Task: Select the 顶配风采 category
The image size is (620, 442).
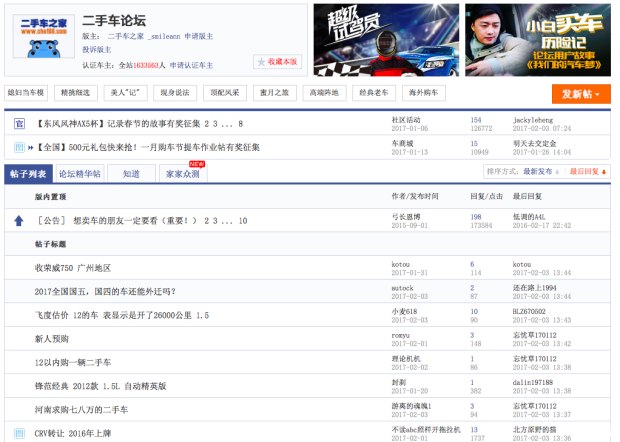Action: (225, 93)
